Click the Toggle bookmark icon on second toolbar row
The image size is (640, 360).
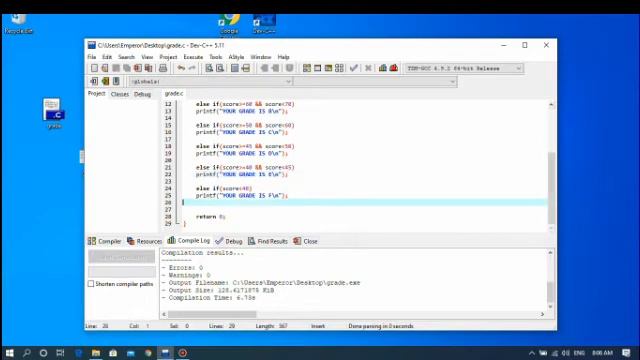click(105, 81)
